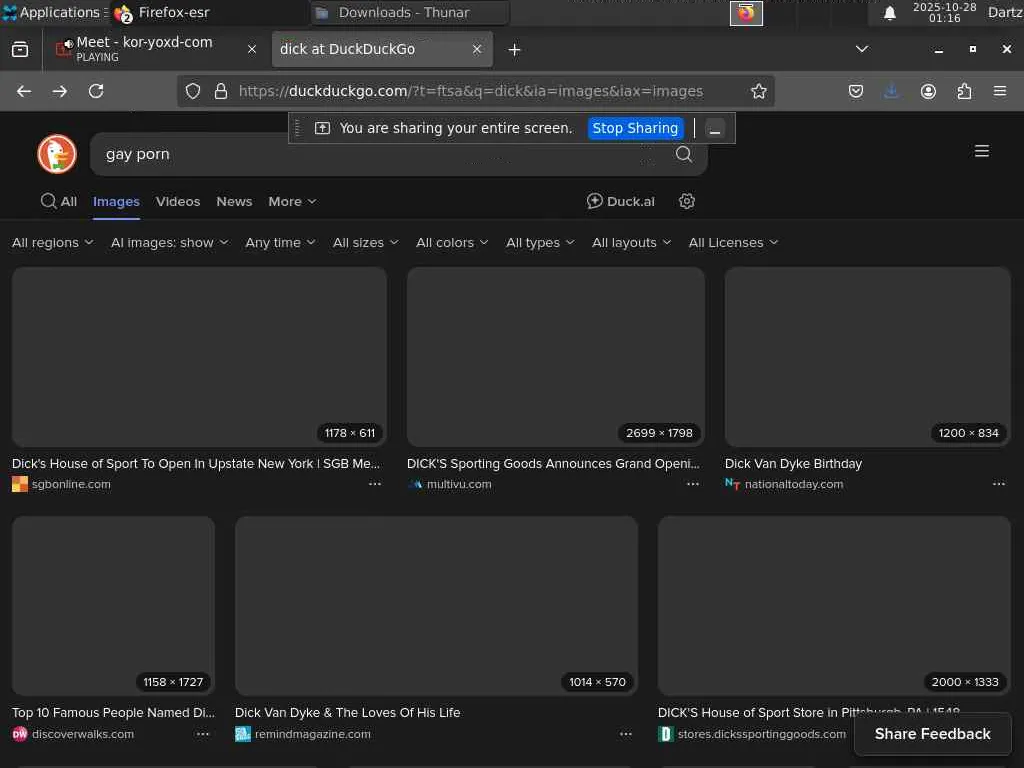The image size is (1024, 768).
Task: Switch to the All results tab
Action: pyautogui.click(x=59, y=201)
